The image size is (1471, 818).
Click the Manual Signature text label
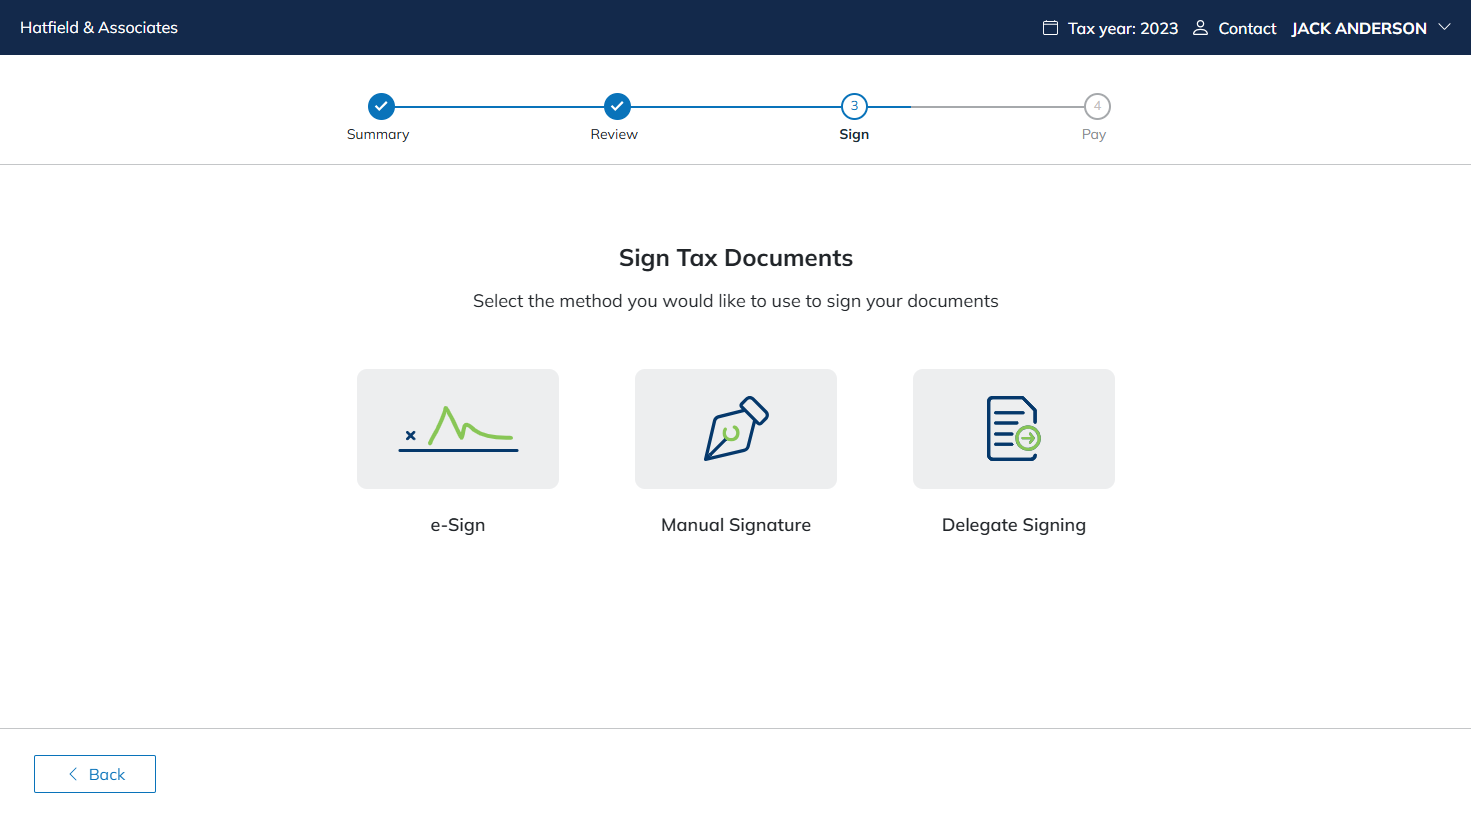pyautogui.click(x=736, y=525)
